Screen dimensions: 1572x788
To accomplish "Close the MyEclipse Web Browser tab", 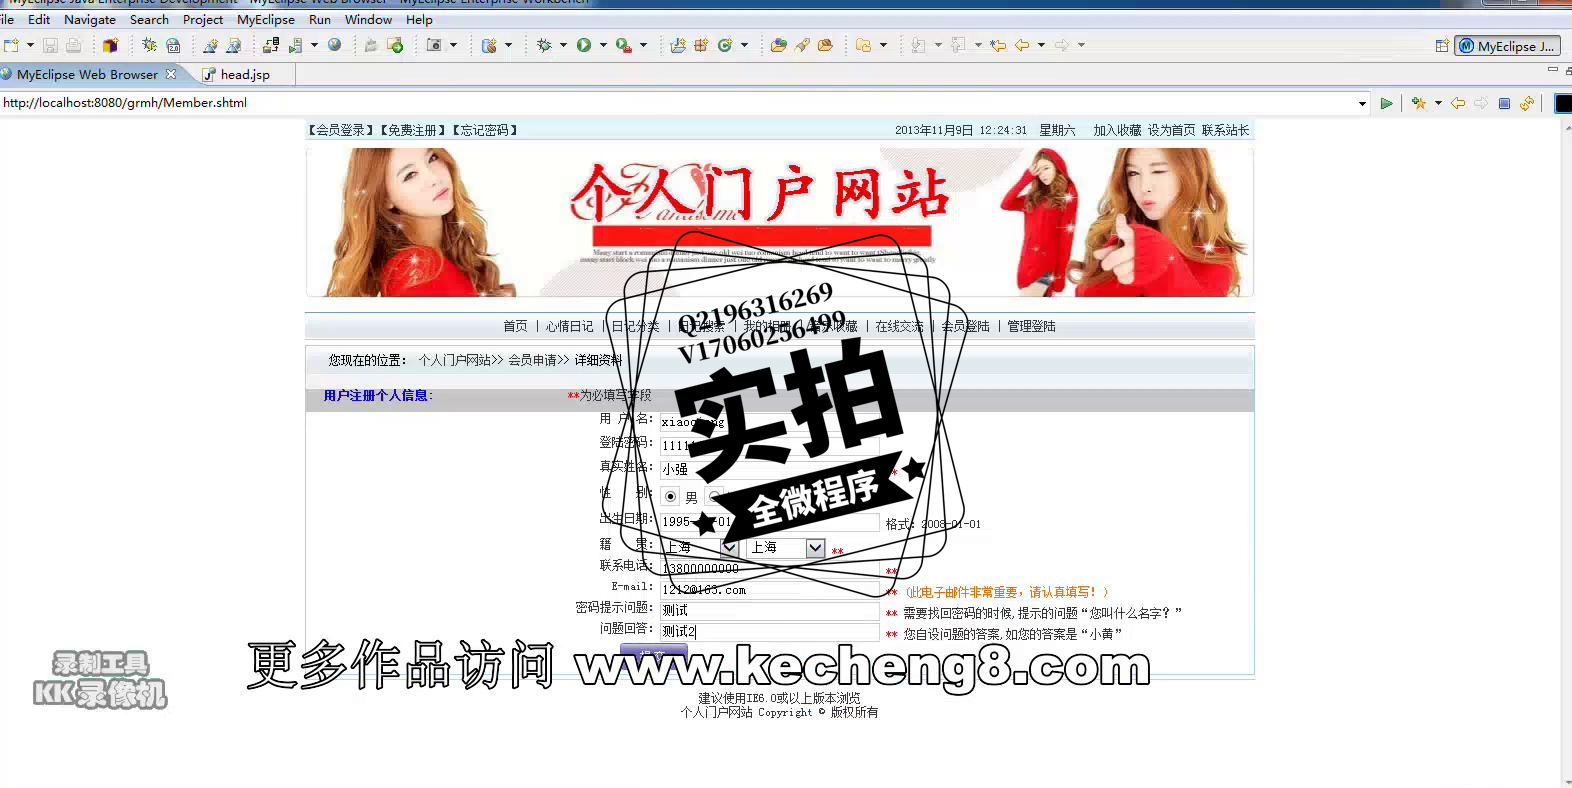I will pyautogui.click(x=171, y=74).
